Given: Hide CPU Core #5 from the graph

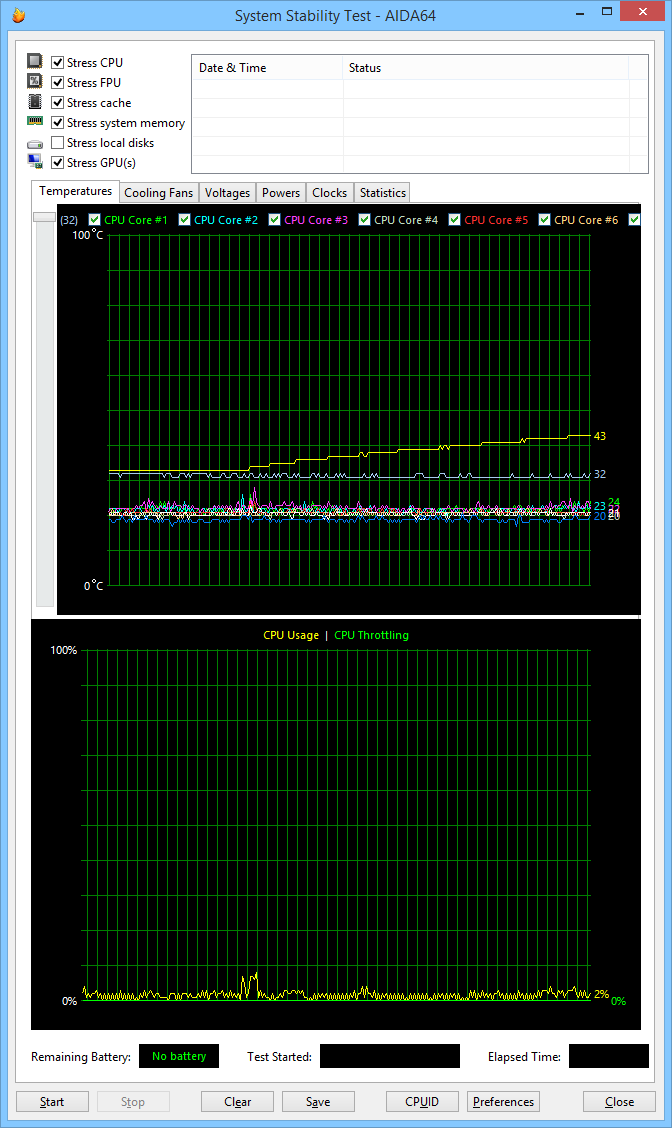Looking at the screenshot, I should 454,219.
